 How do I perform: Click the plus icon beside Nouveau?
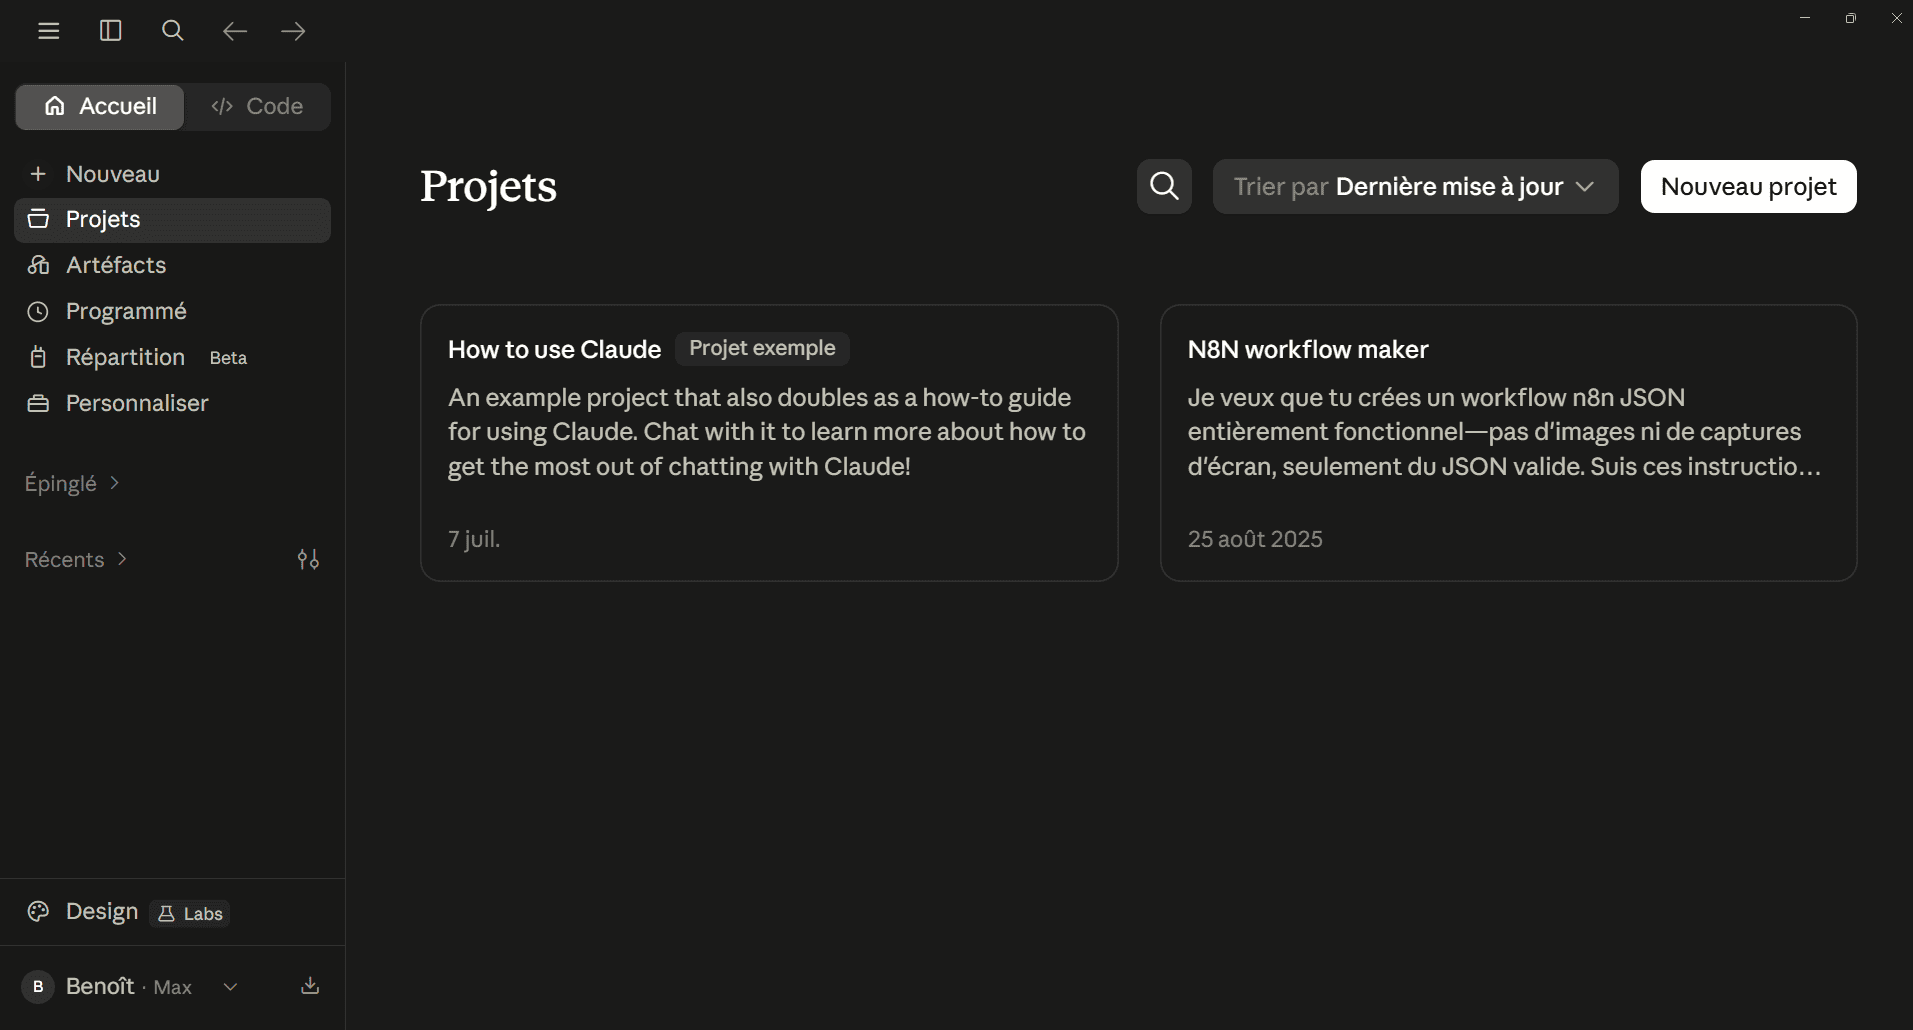point(38,174)
